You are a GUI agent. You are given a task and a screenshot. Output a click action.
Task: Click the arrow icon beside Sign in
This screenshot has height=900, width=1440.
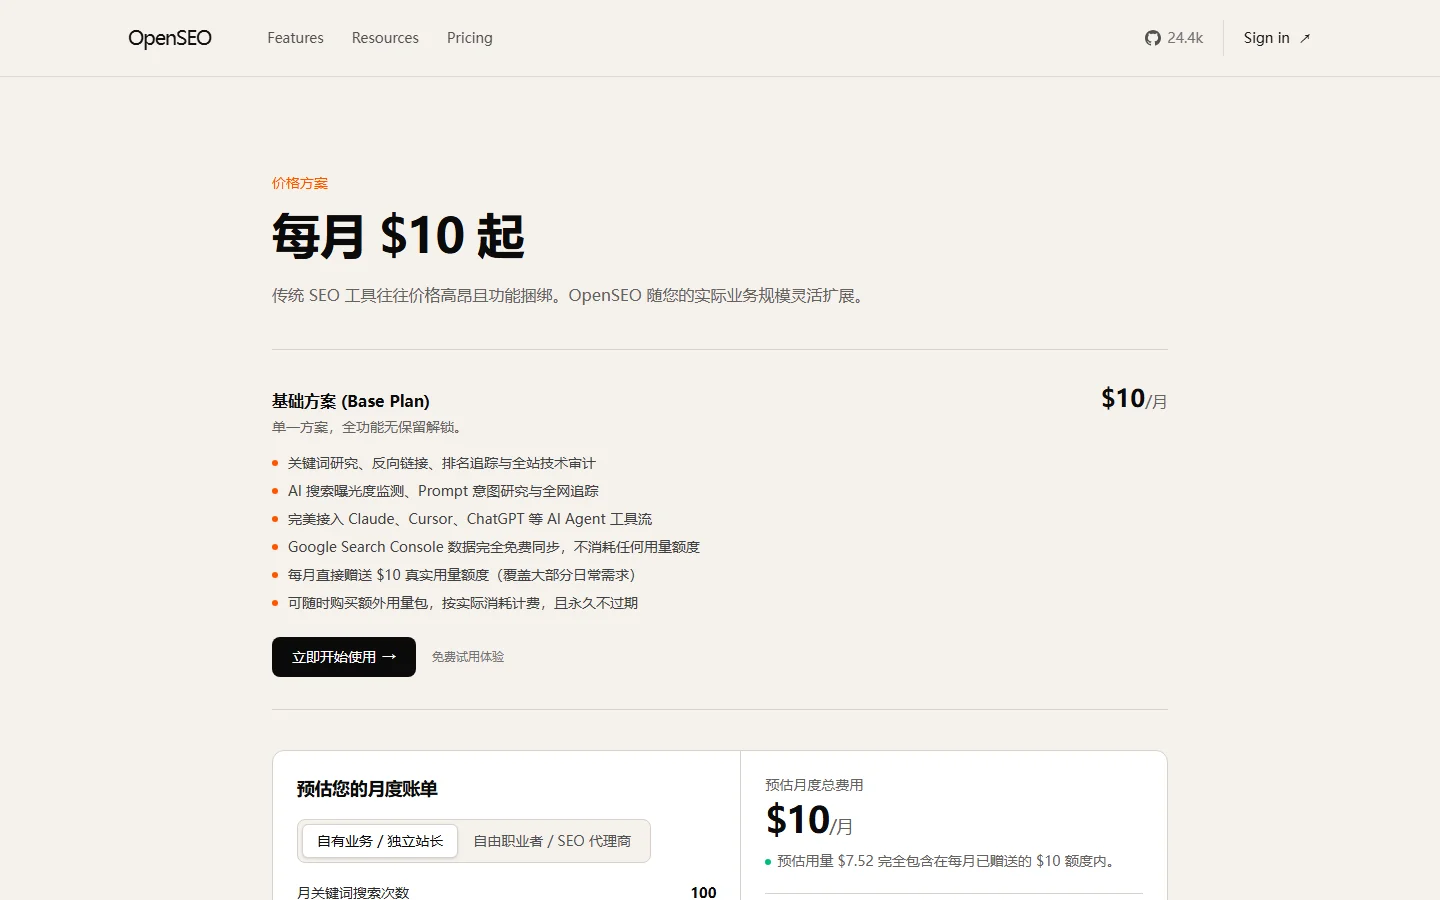pos(1305,39)
